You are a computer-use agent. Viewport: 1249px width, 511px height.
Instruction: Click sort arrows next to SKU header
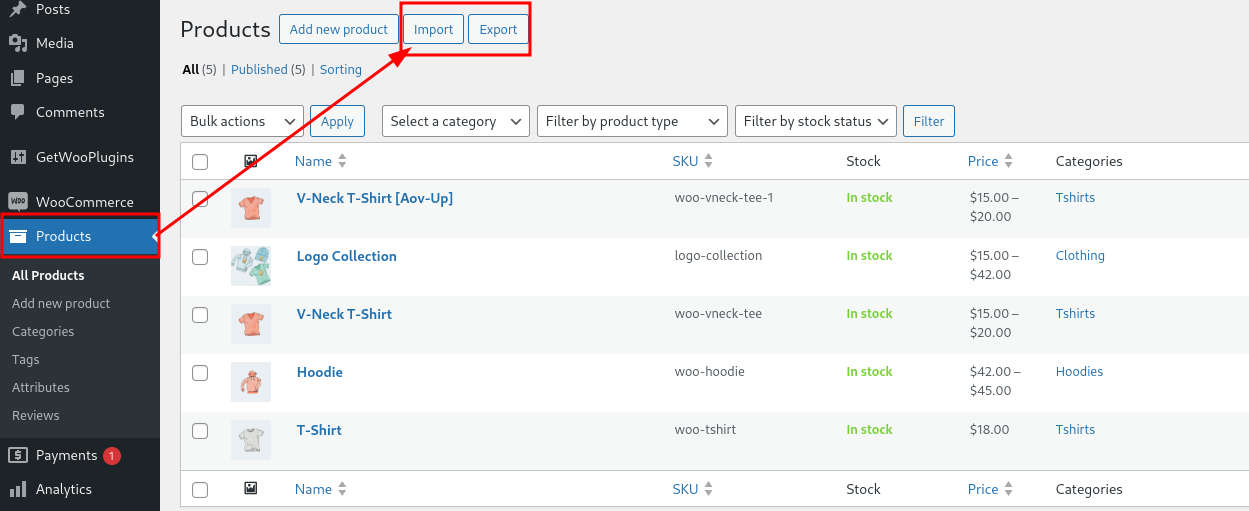point(708,161)
